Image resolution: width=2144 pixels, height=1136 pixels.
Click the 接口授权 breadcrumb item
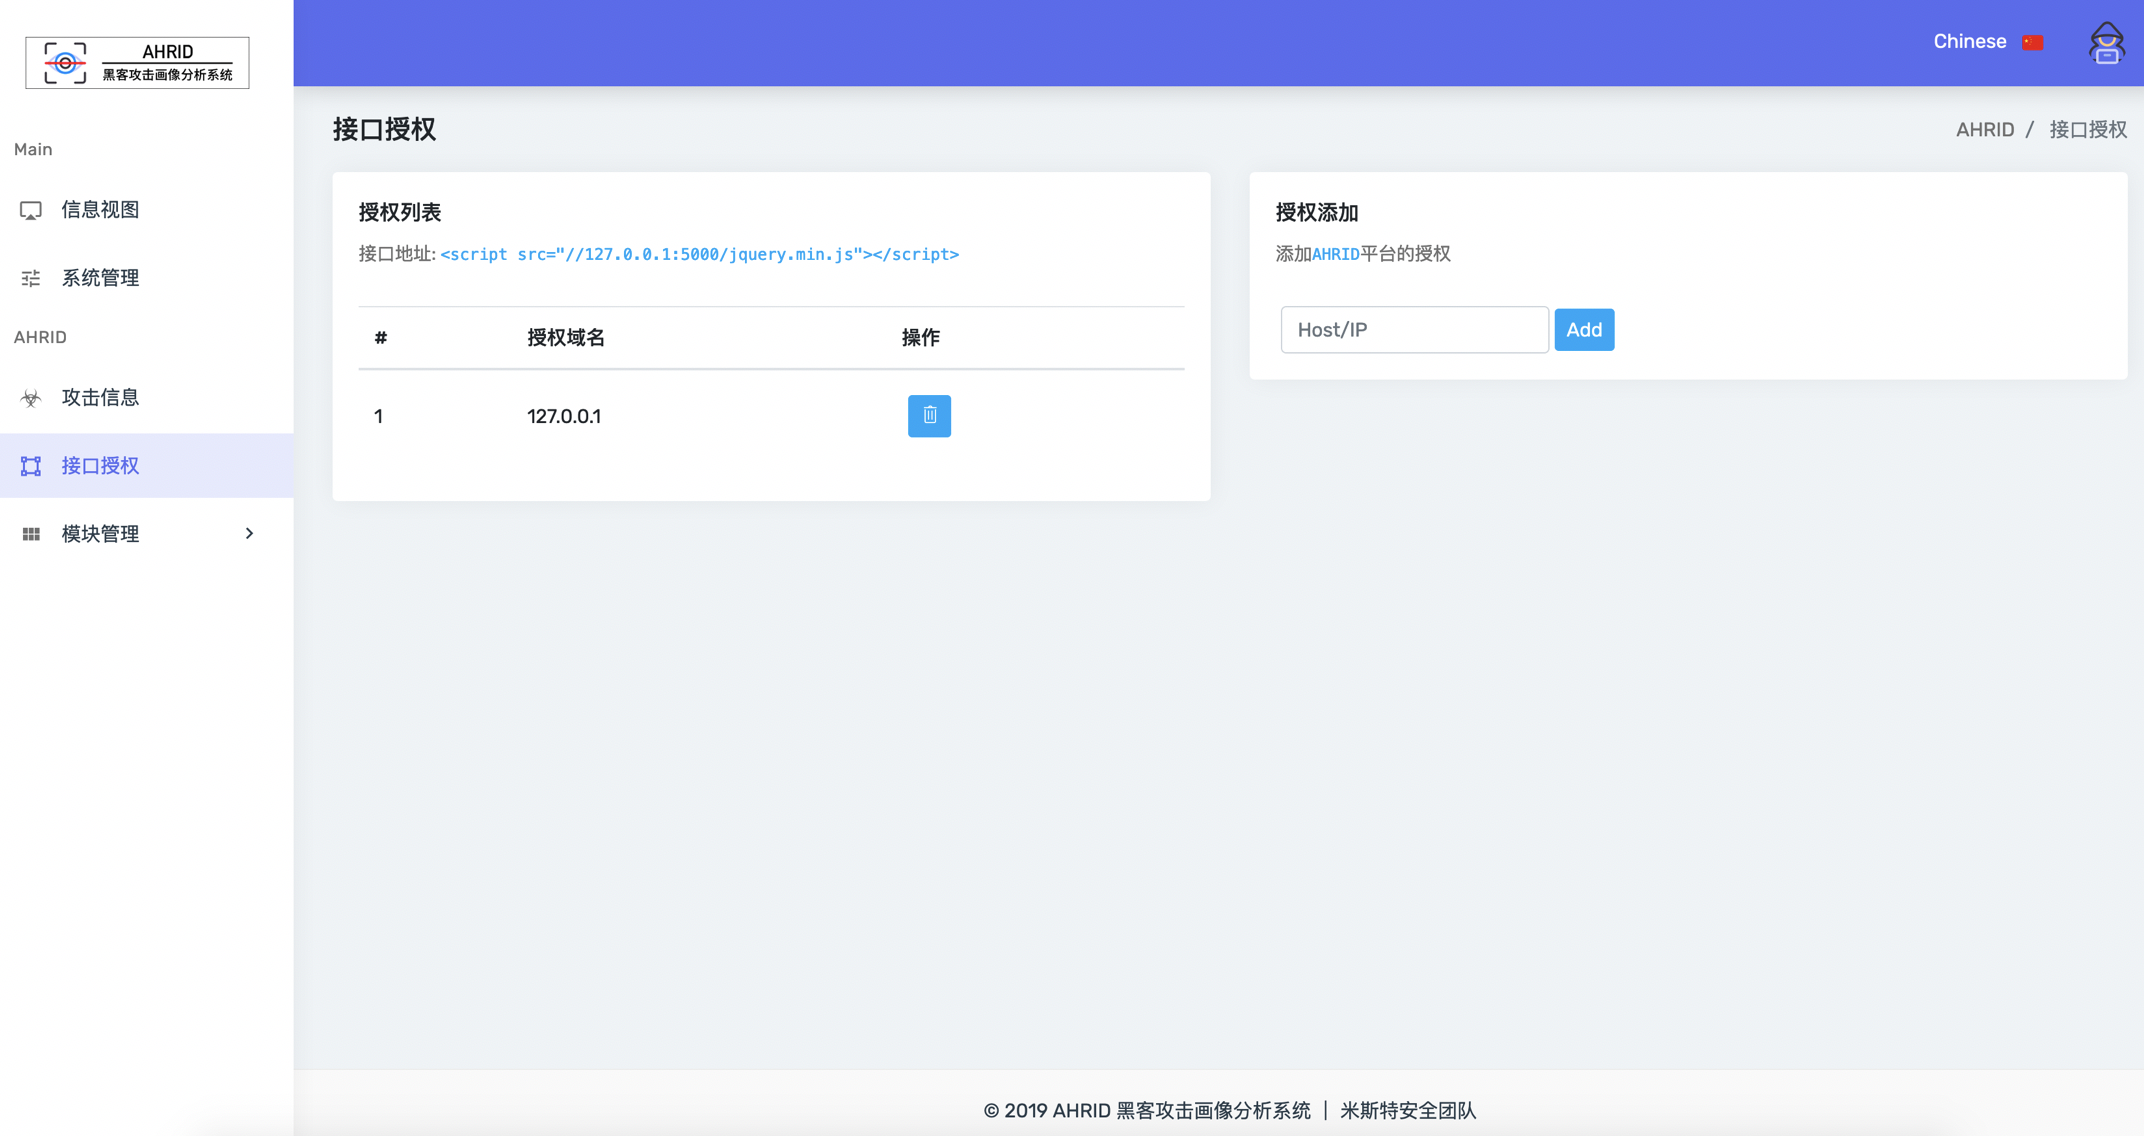pyautogui.click(x=2088, y=130)
